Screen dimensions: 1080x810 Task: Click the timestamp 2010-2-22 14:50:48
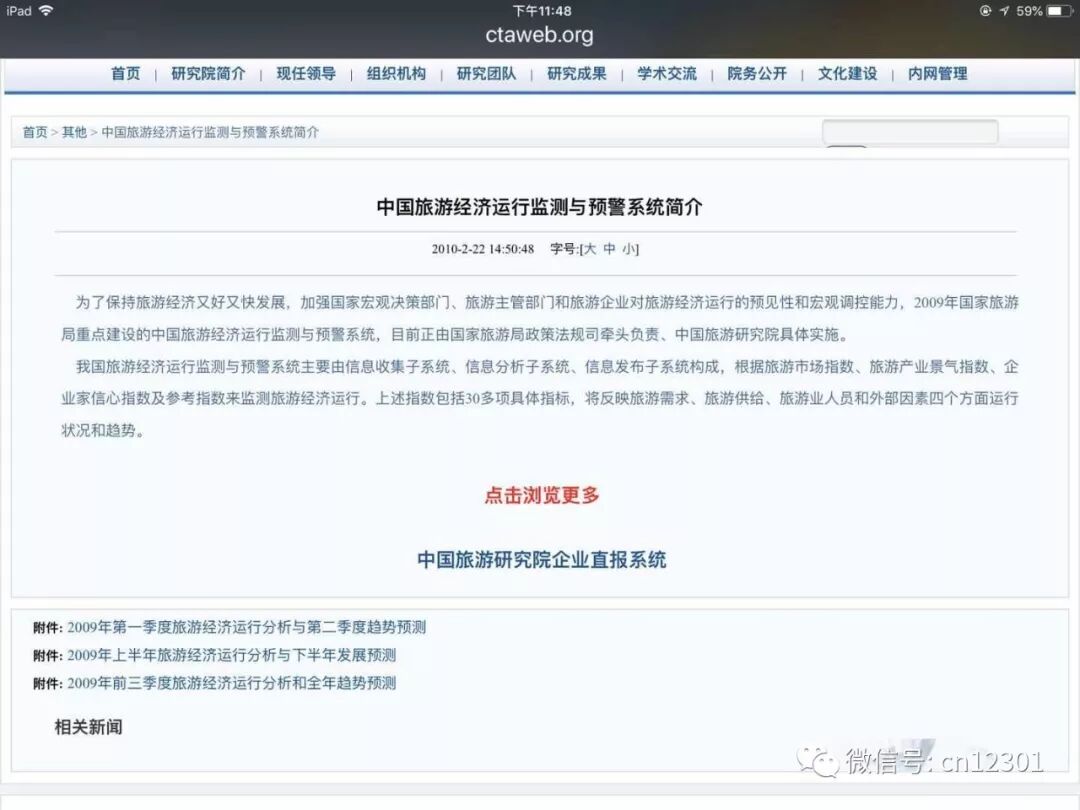coord(483,249)
